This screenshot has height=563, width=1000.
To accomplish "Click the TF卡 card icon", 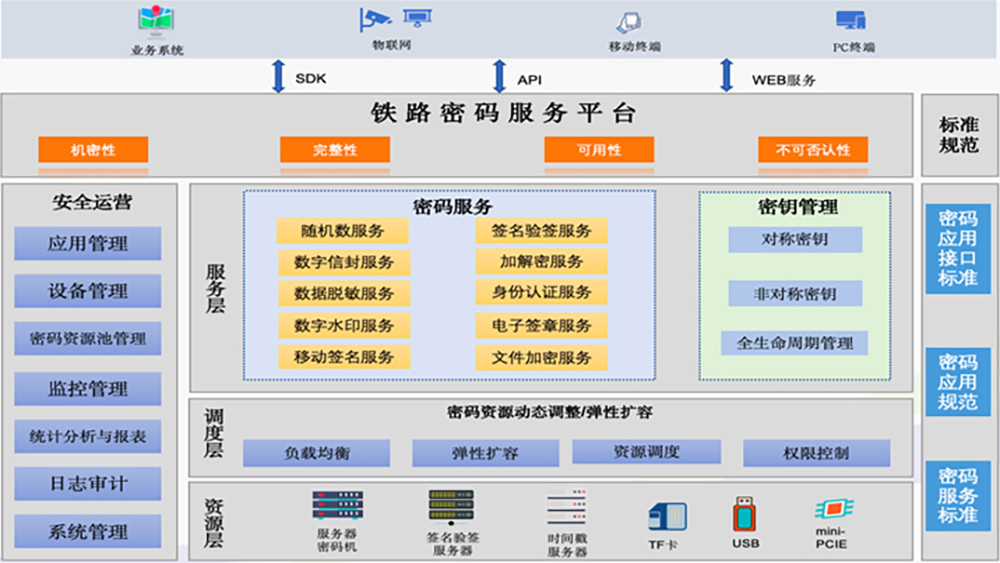I will (668, 516).
